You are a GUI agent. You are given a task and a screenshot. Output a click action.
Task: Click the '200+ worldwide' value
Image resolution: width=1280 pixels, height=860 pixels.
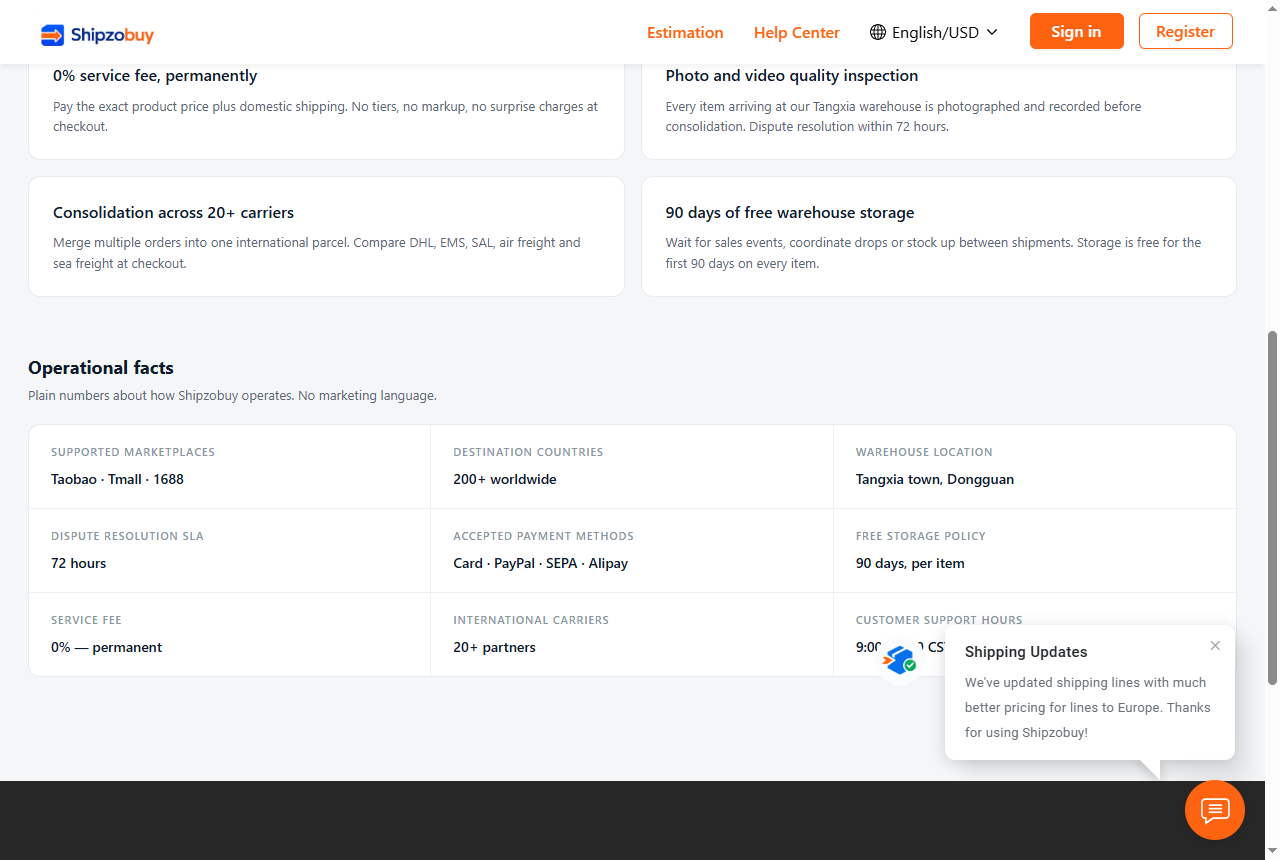(505, 479)
